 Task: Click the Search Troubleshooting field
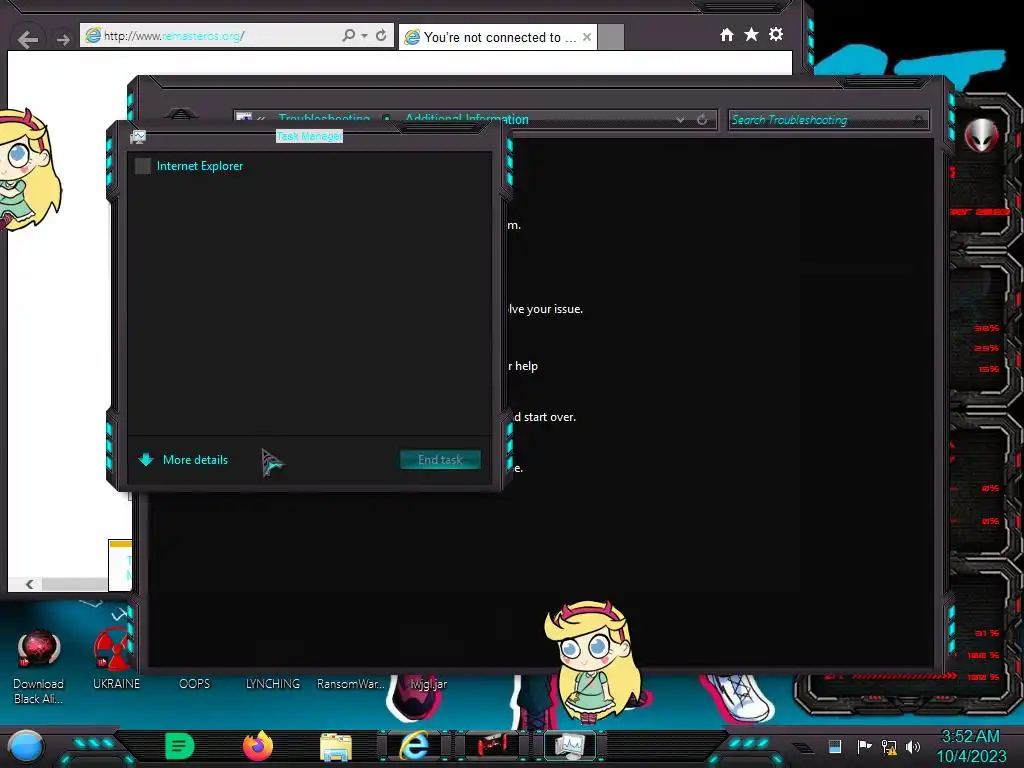pyautogui.click(x=828, y=120)
